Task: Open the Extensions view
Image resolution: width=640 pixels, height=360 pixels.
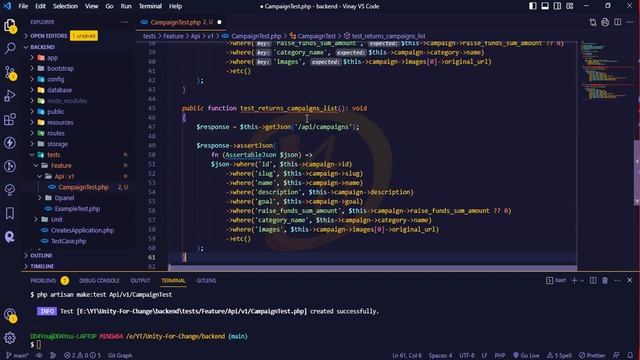Action: 10,119
